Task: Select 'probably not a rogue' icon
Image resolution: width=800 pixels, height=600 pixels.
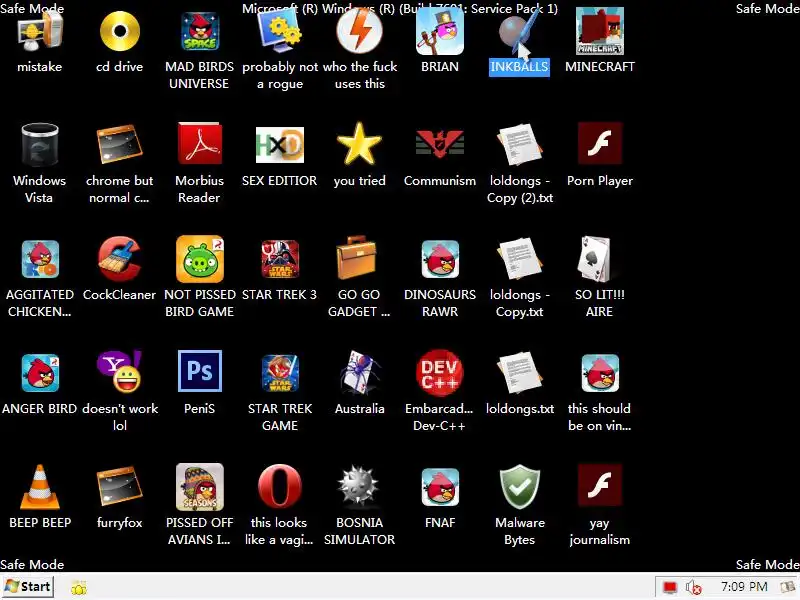Action: pos(280,32)
